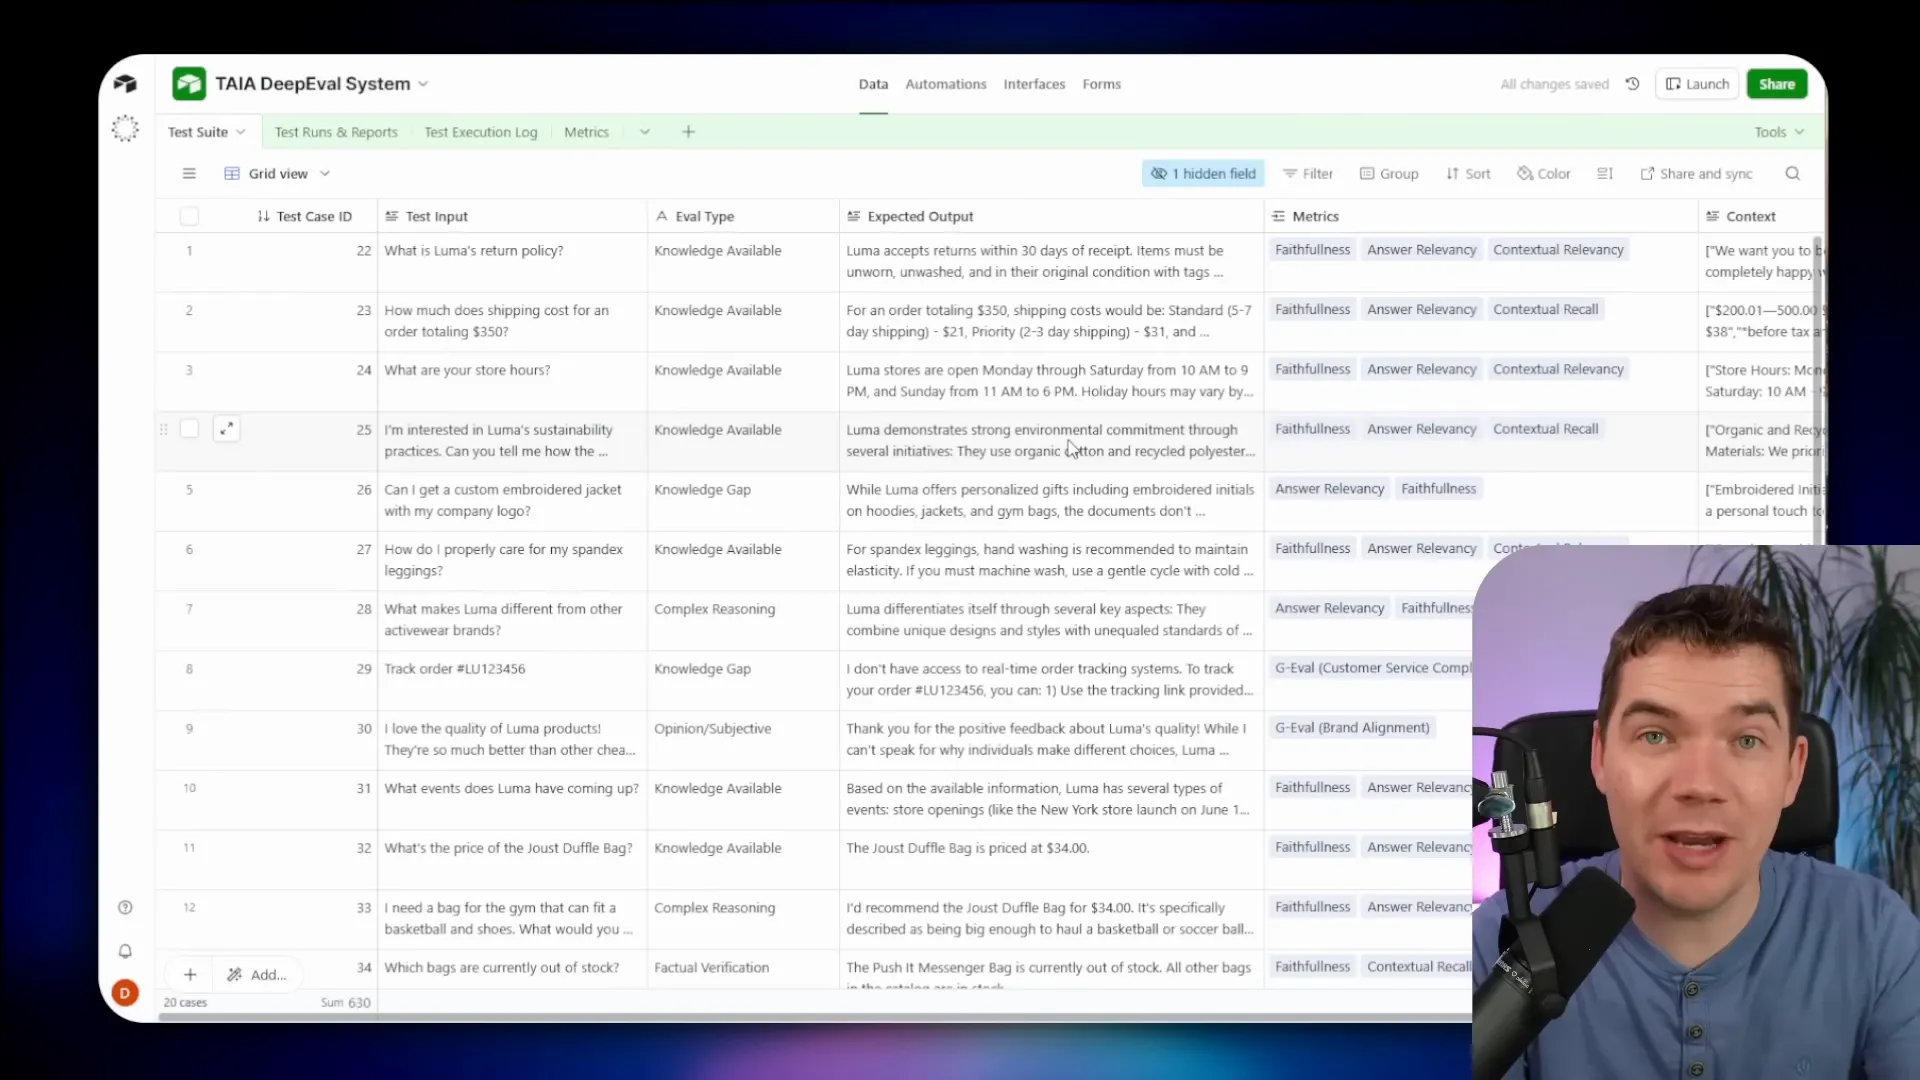This screenshot has height=1080, width=1920.
Task: Open the Test Runs & Reports table tab
Action: (x=336, y=132)
